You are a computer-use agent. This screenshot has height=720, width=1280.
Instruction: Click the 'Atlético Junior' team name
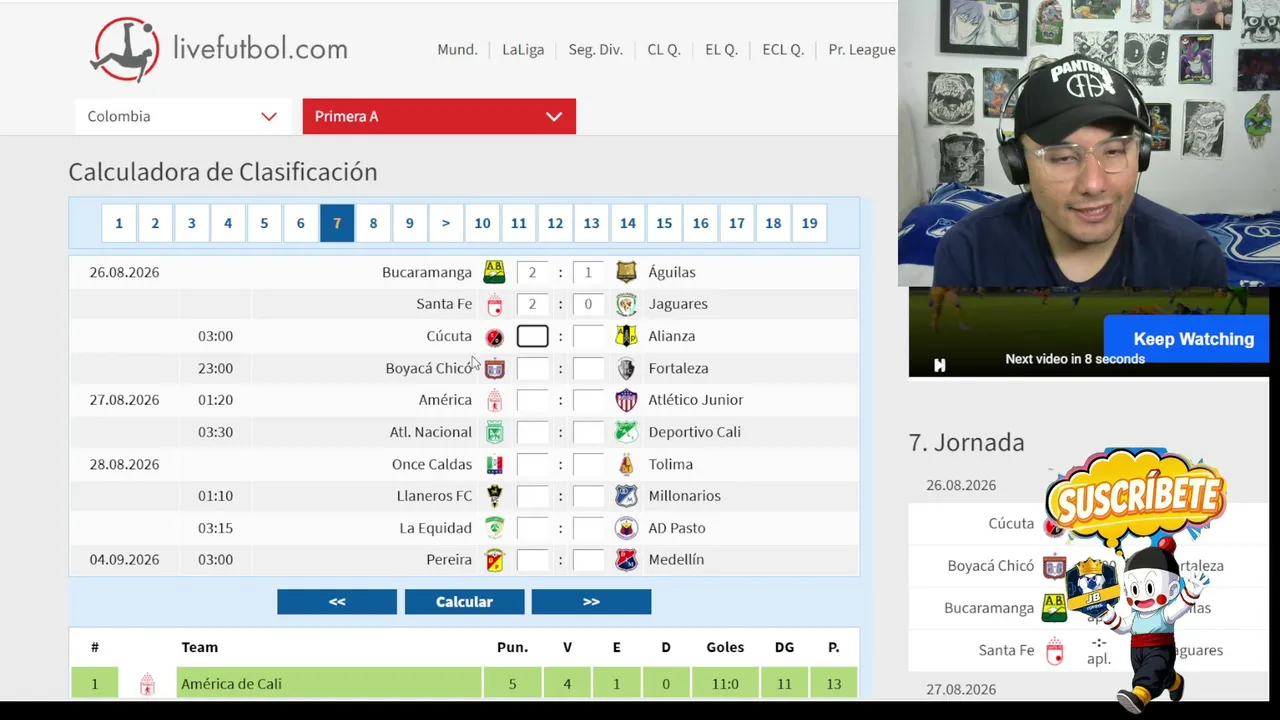coord(696,400)
